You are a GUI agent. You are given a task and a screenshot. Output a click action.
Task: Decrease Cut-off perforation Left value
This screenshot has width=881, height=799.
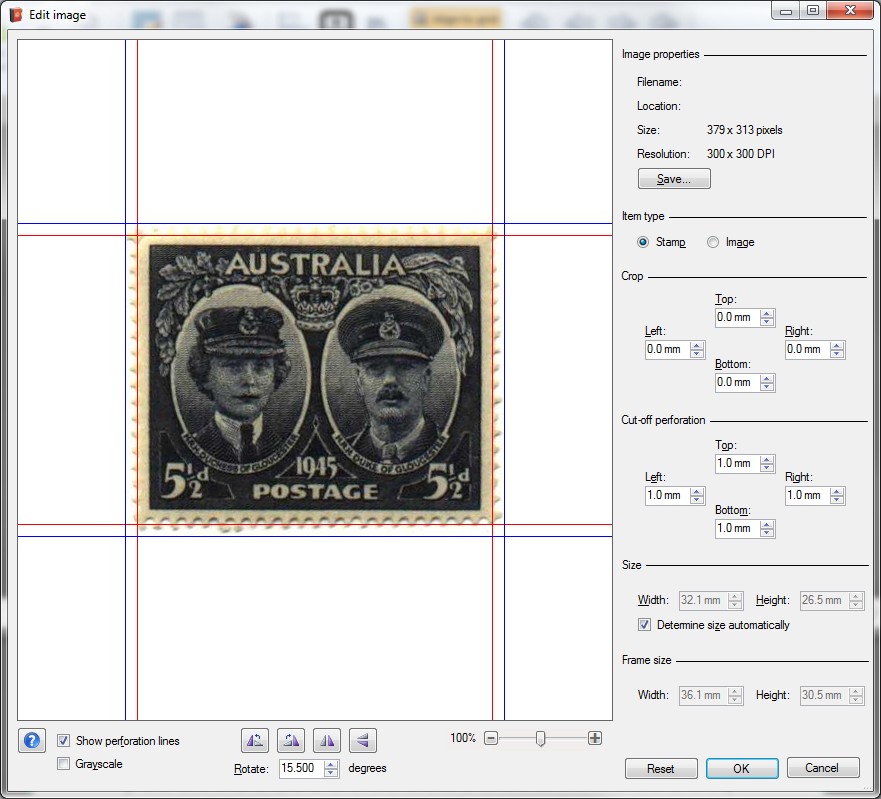697,500
